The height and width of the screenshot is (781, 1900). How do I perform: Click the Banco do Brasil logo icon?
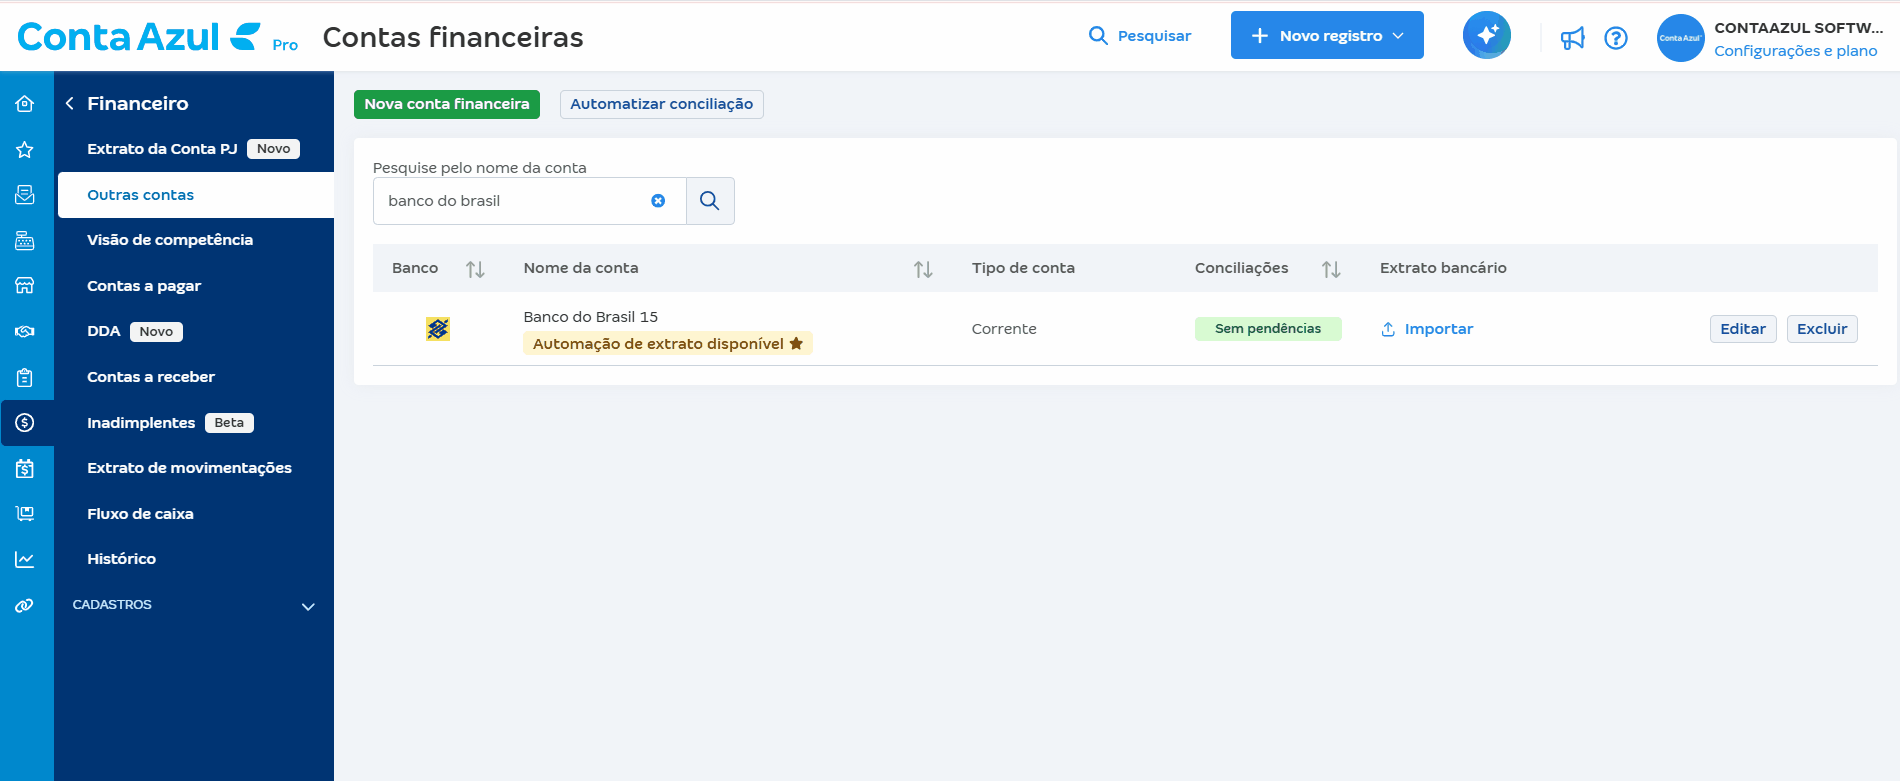tap(438, 329)
